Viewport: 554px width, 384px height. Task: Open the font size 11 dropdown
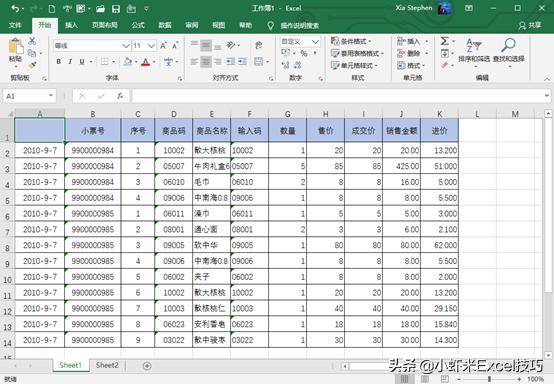151,46
